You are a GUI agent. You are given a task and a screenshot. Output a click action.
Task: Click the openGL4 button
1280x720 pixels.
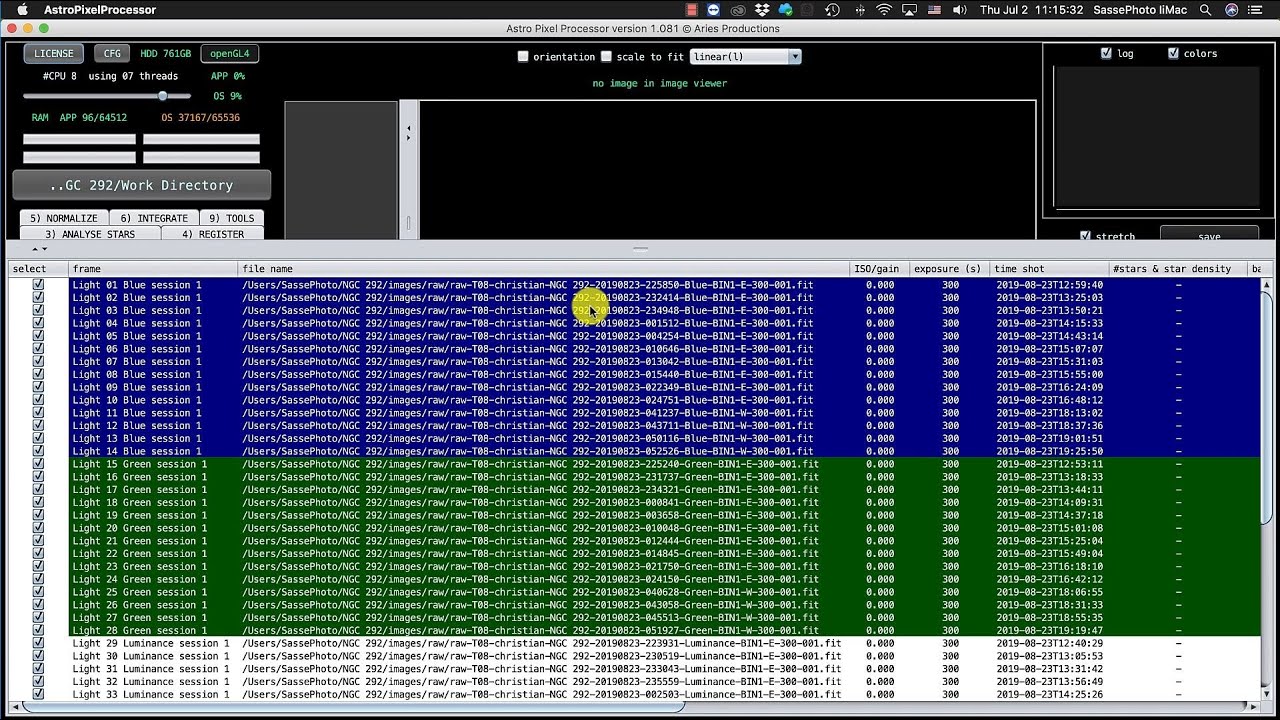[x=230, y=54]
